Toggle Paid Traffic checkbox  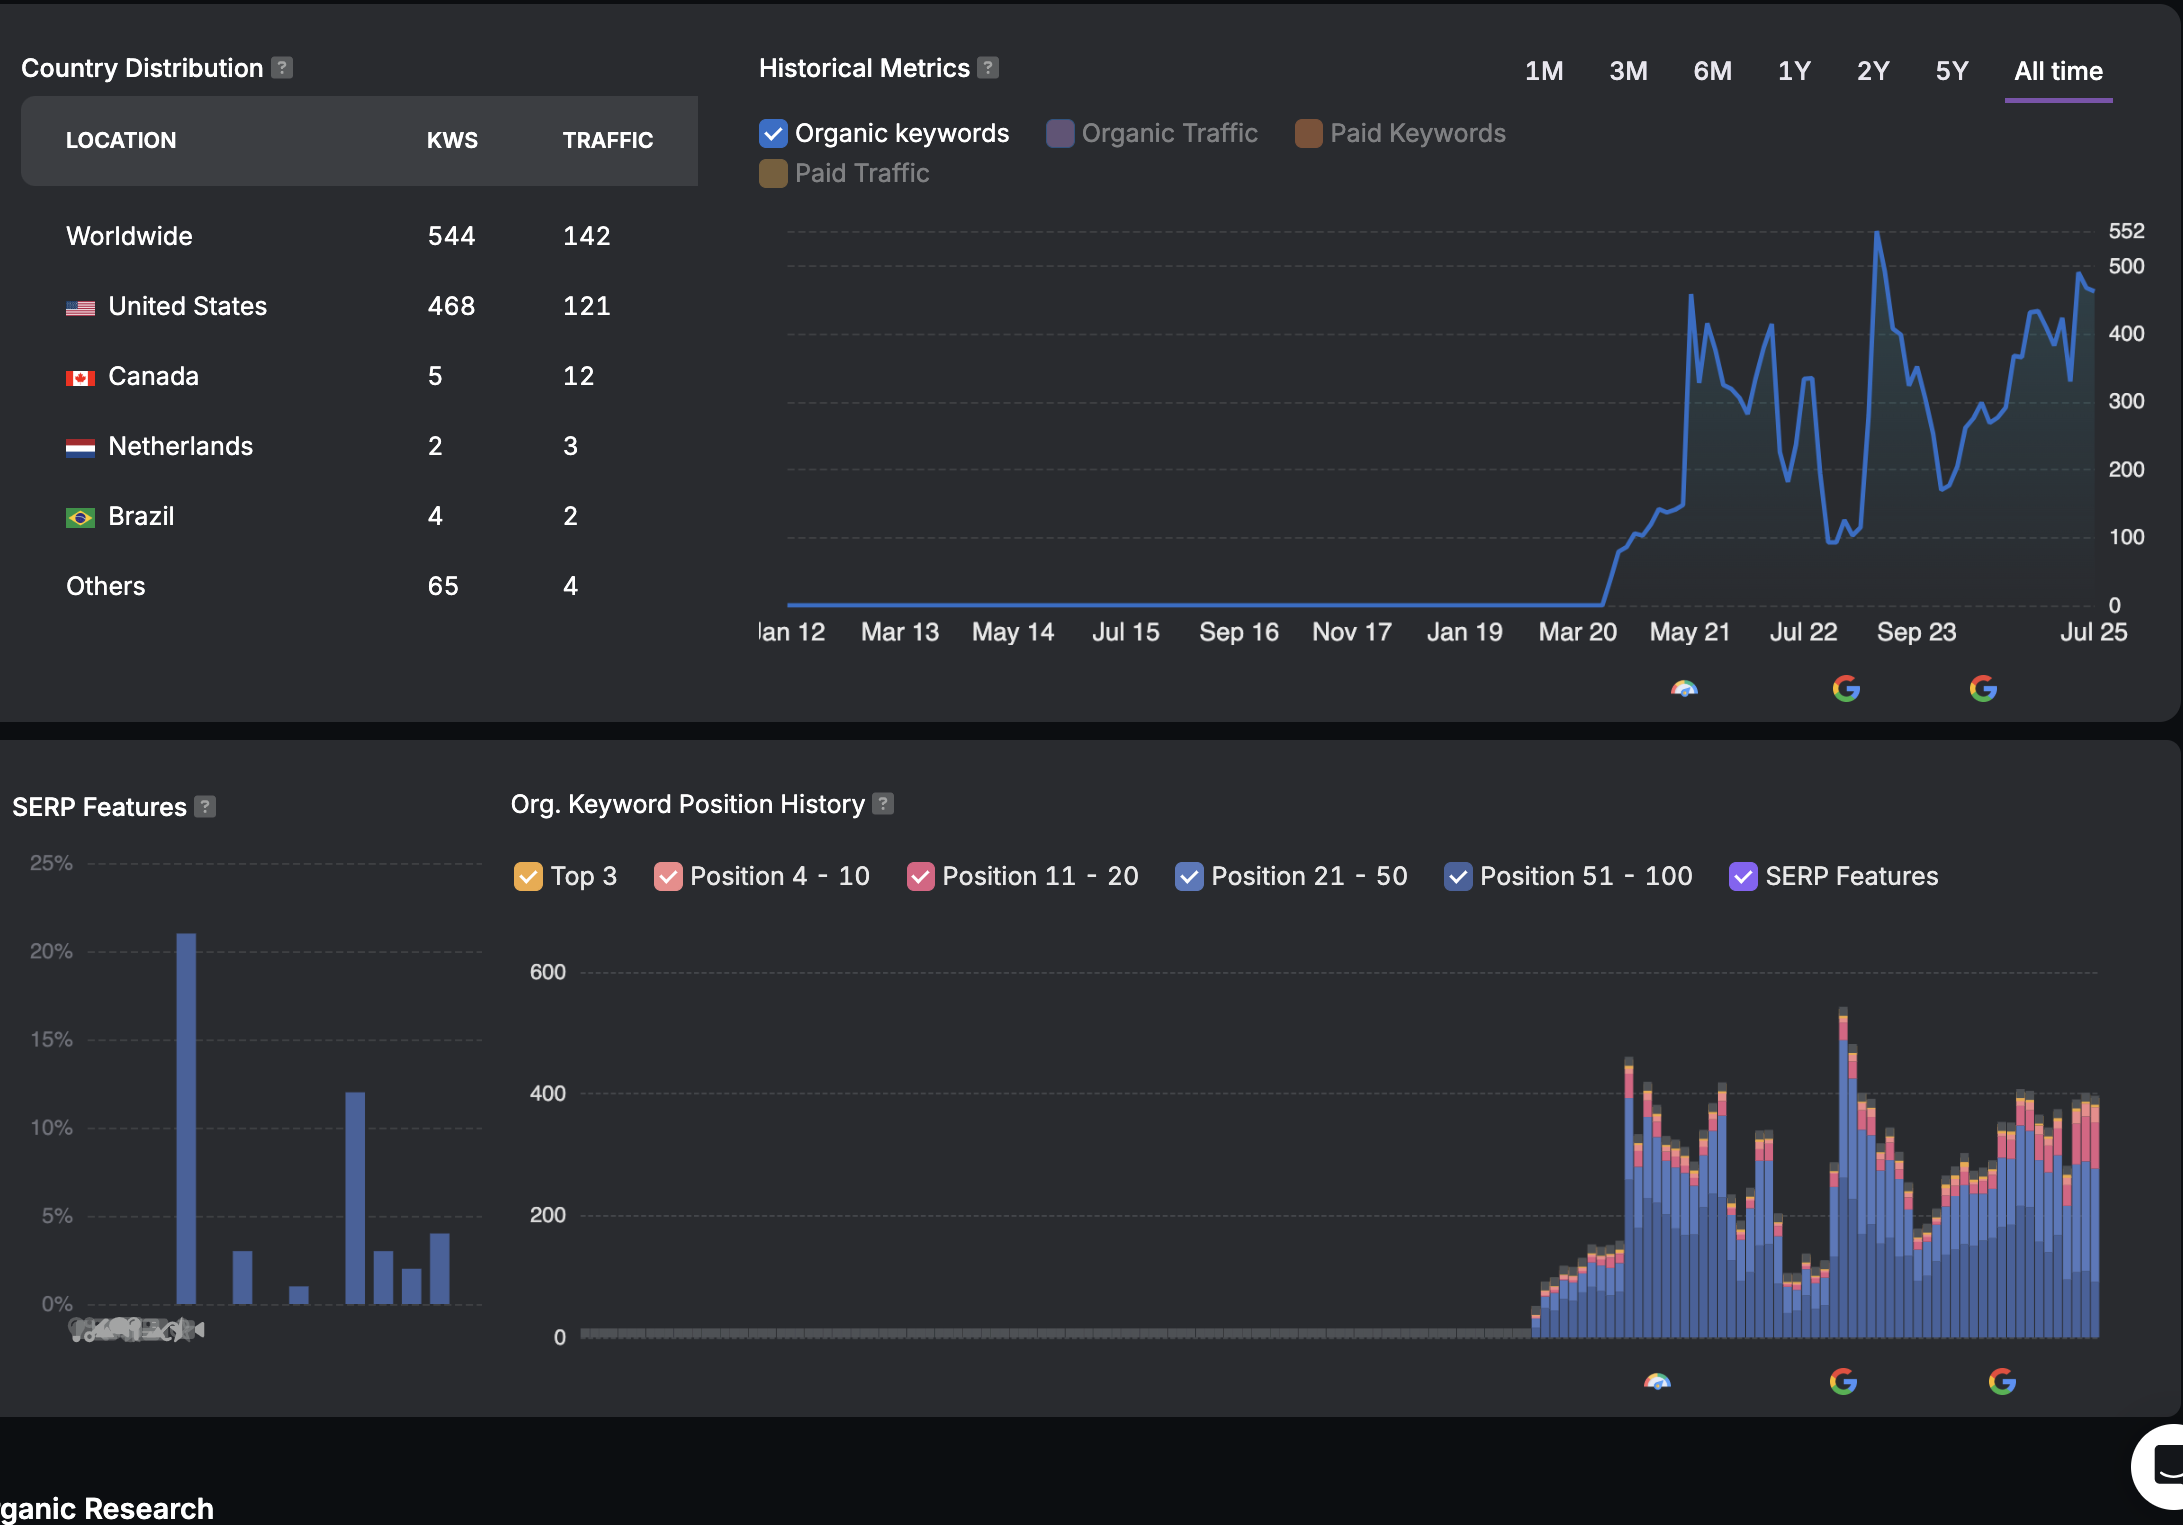pos(773,173)
